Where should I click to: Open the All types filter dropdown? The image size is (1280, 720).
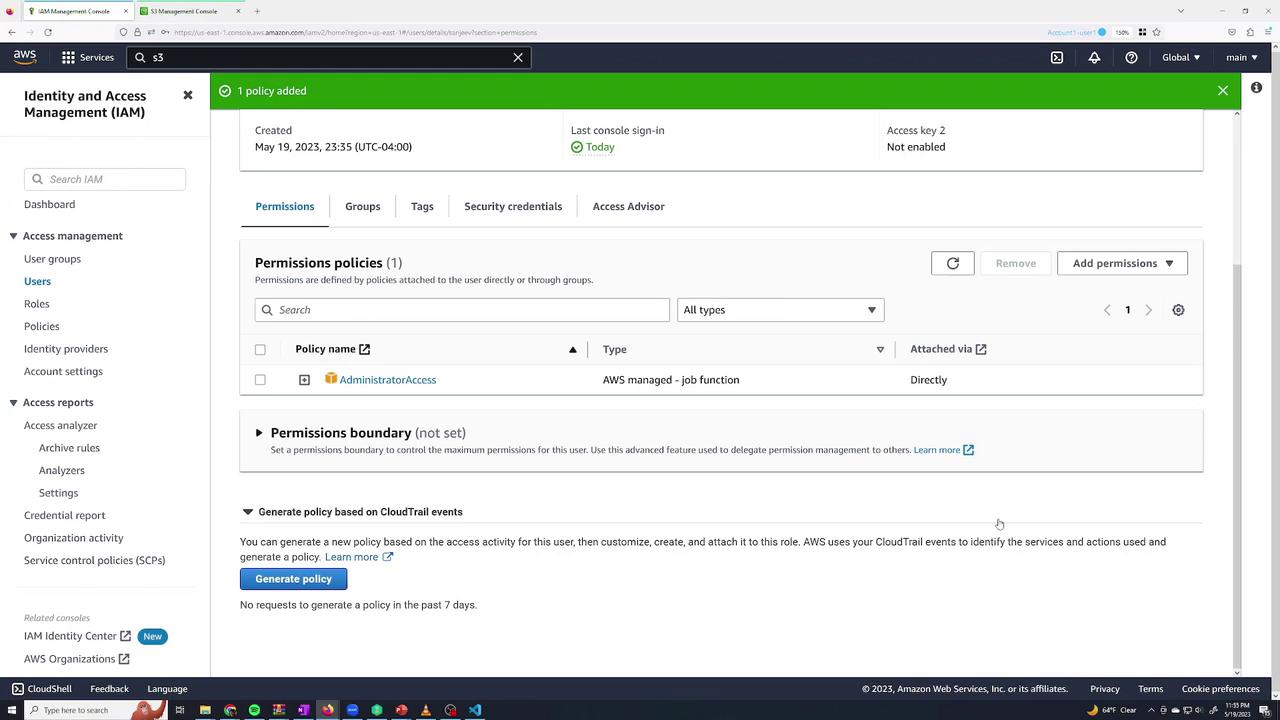tap(780, 310)
